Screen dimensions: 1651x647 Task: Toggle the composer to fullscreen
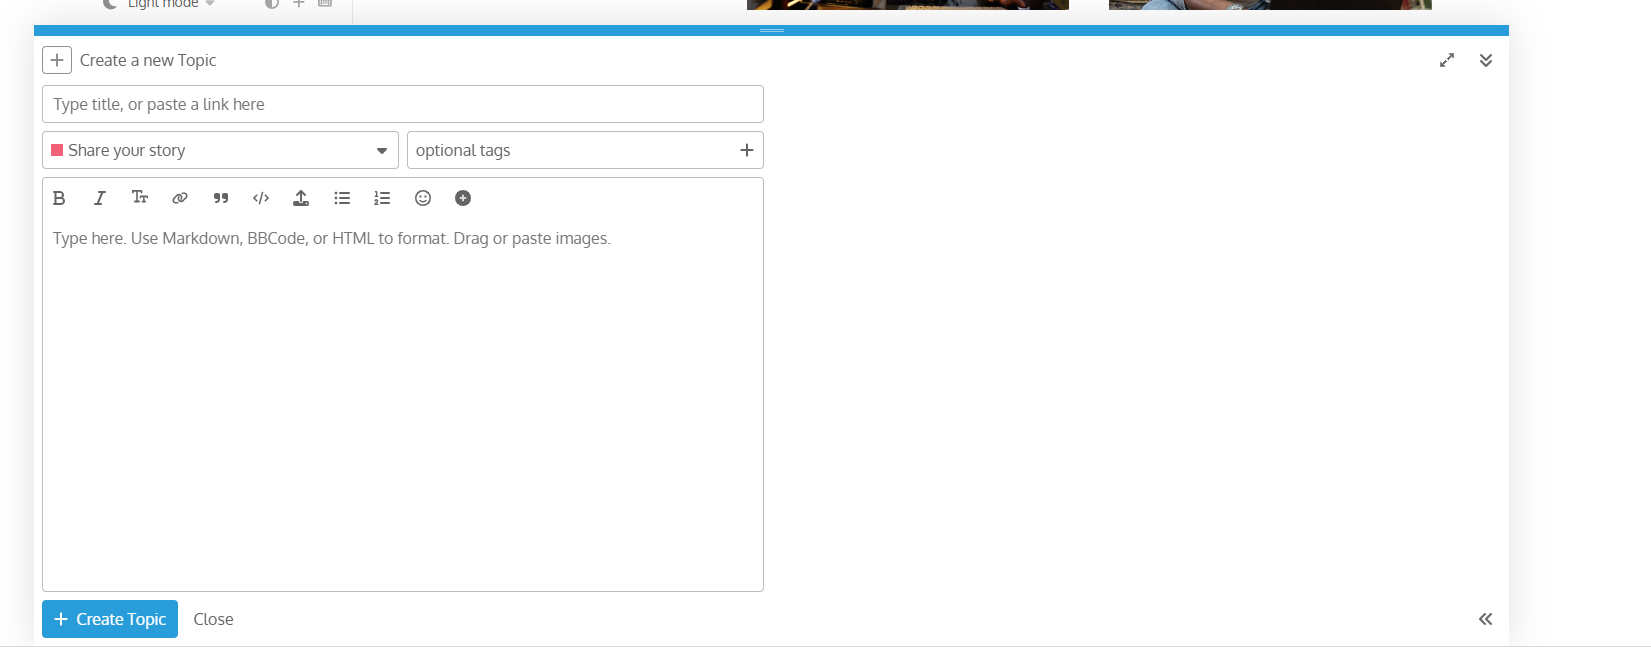pyautogui.click(x=1447, y=60)
